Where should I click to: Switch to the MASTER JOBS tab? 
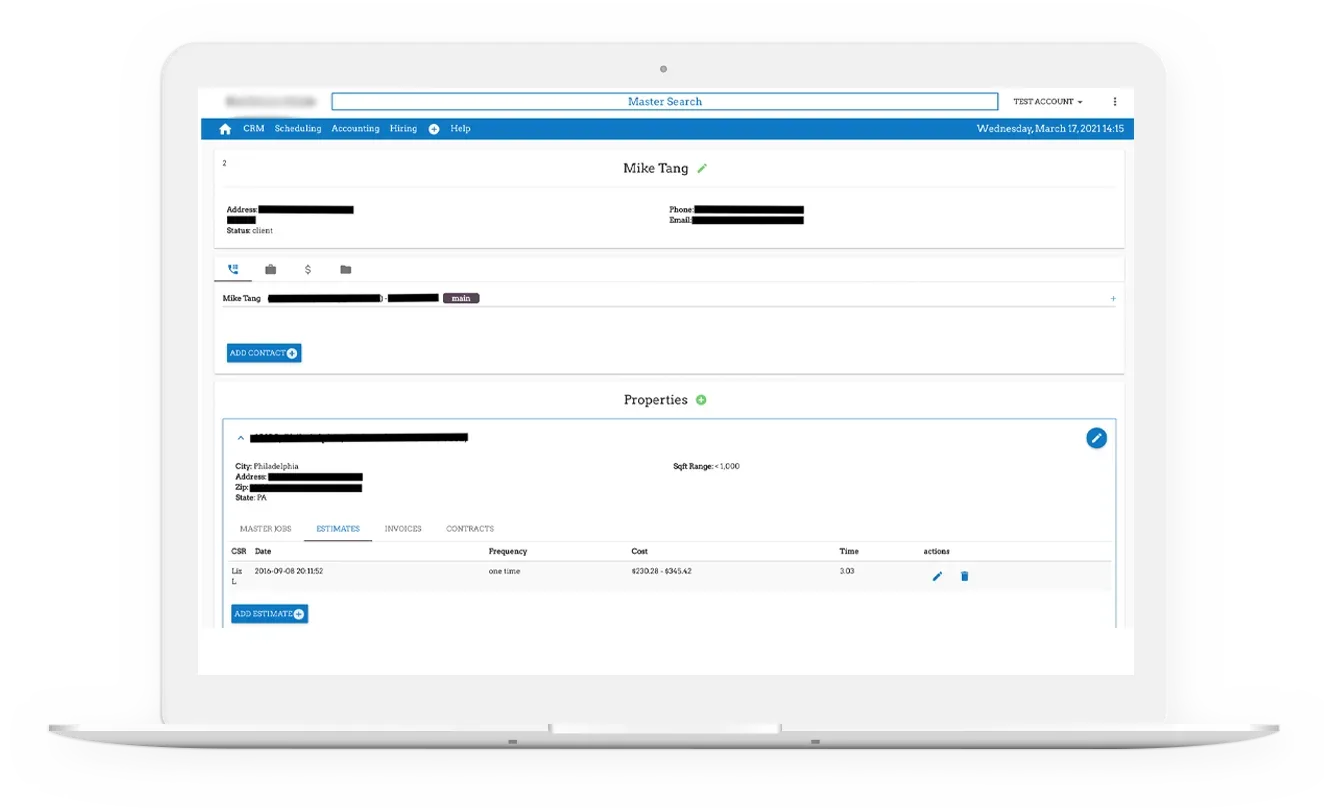(x=265, y=529)
